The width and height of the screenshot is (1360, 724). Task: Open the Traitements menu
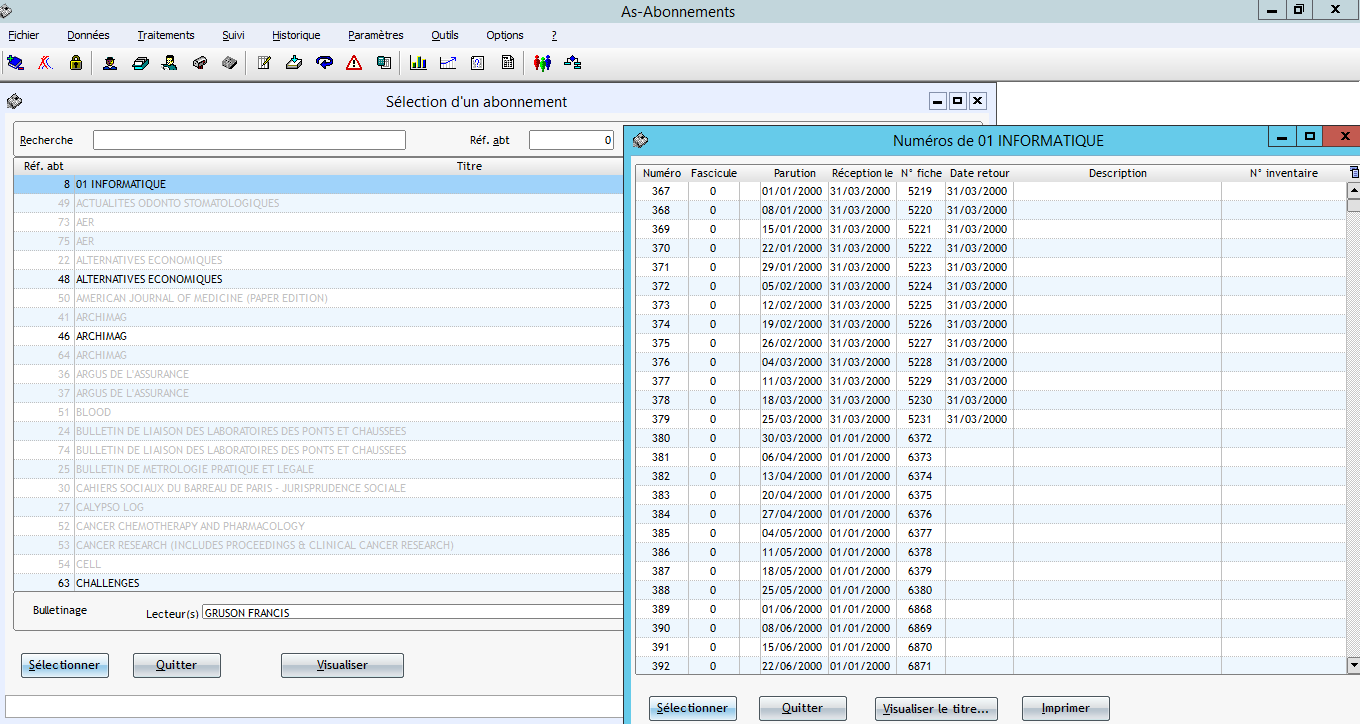[166, 35]
